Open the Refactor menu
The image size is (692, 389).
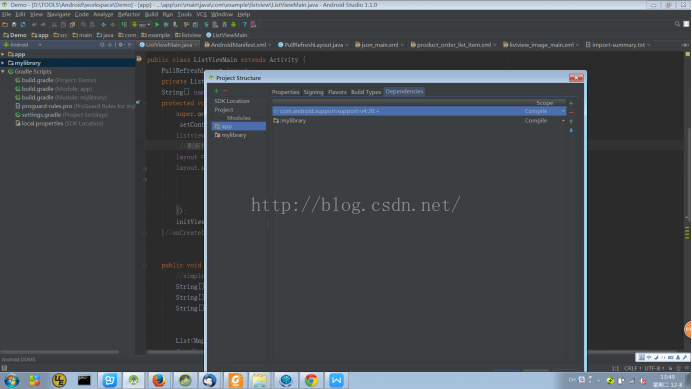[129, 14]
